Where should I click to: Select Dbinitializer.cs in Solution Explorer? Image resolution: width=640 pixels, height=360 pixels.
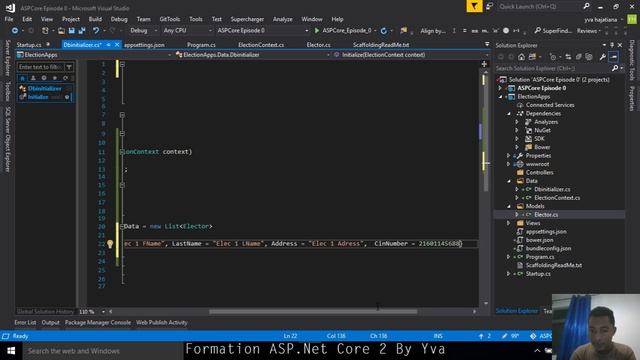pos(552,189)
